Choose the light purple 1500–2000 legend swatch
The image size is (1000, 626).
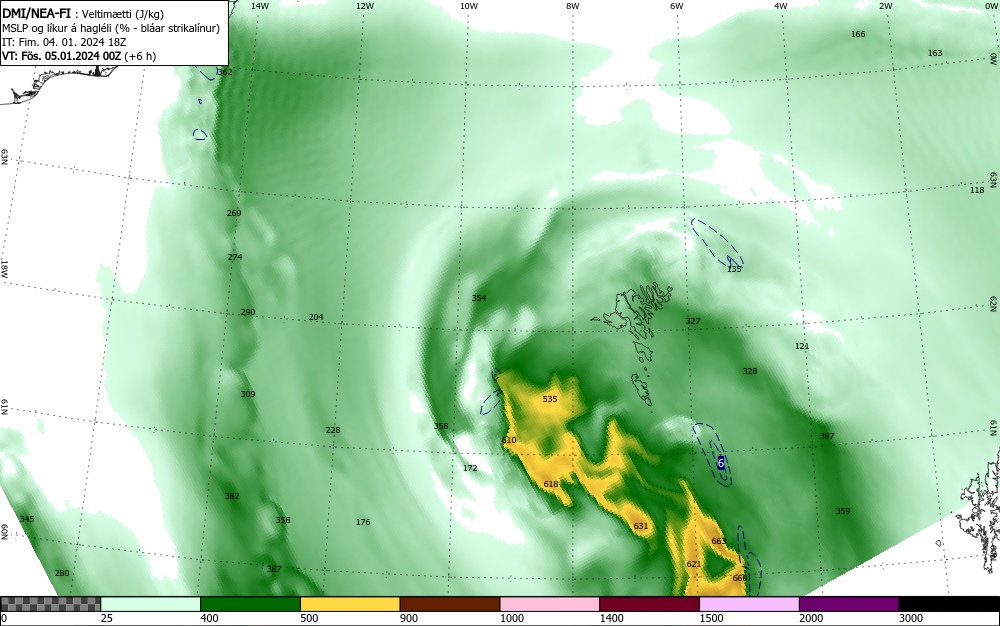[749, 604]
